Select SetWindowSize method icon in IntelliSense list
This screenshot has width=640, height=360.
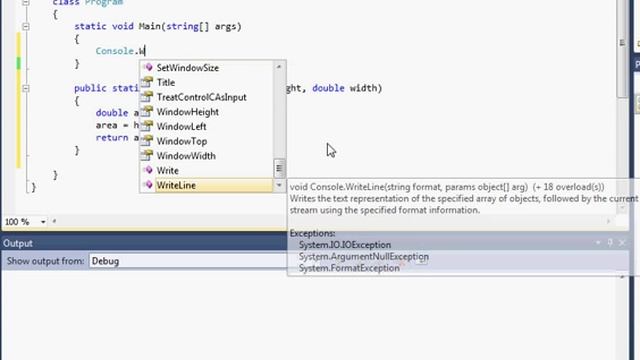(148, 67)
